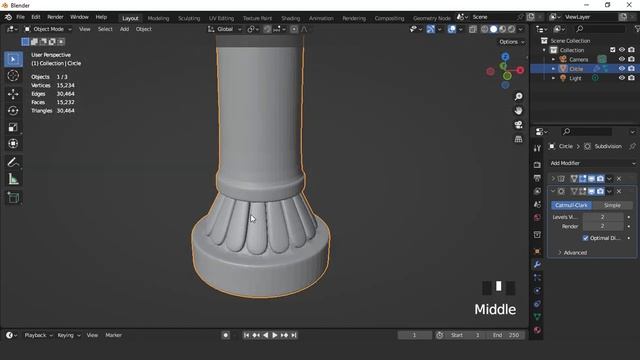Switch to the Shading workspace tab
The width and height of the screenshot is (640, 360).
click(291, 18)
